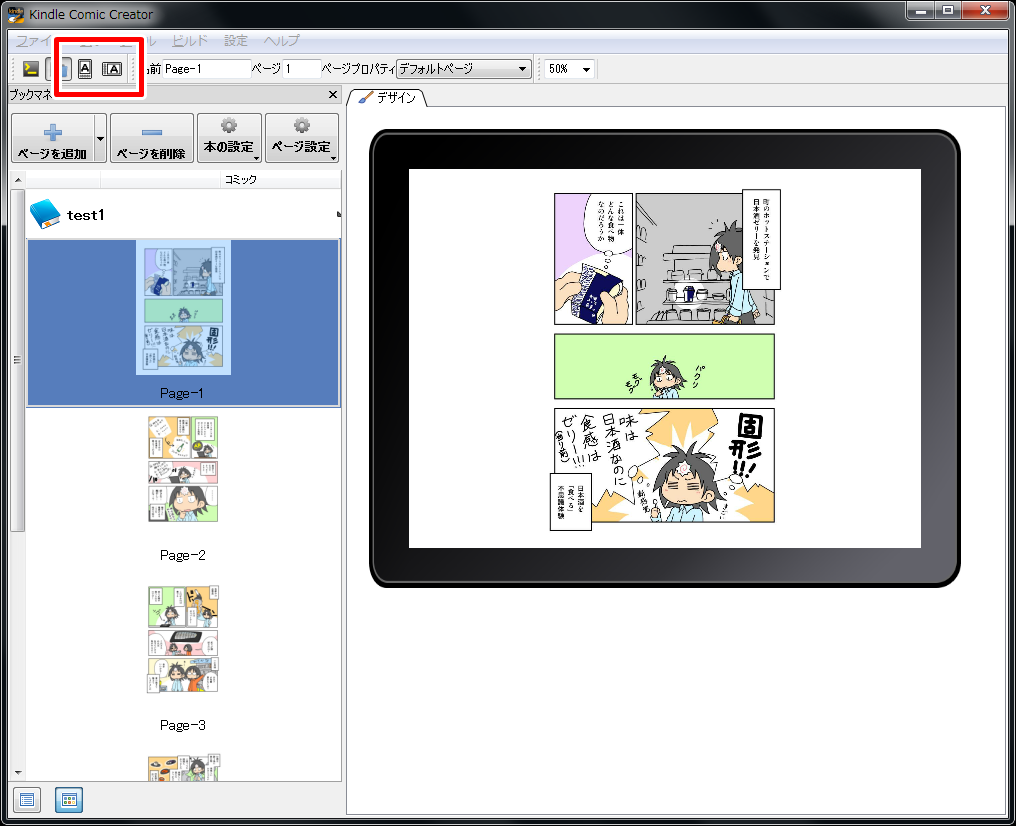The width and height of the screenshot is (1016, 826).
Task: Open the デフォルトページ page property dropdown
Action: (463, 69)
